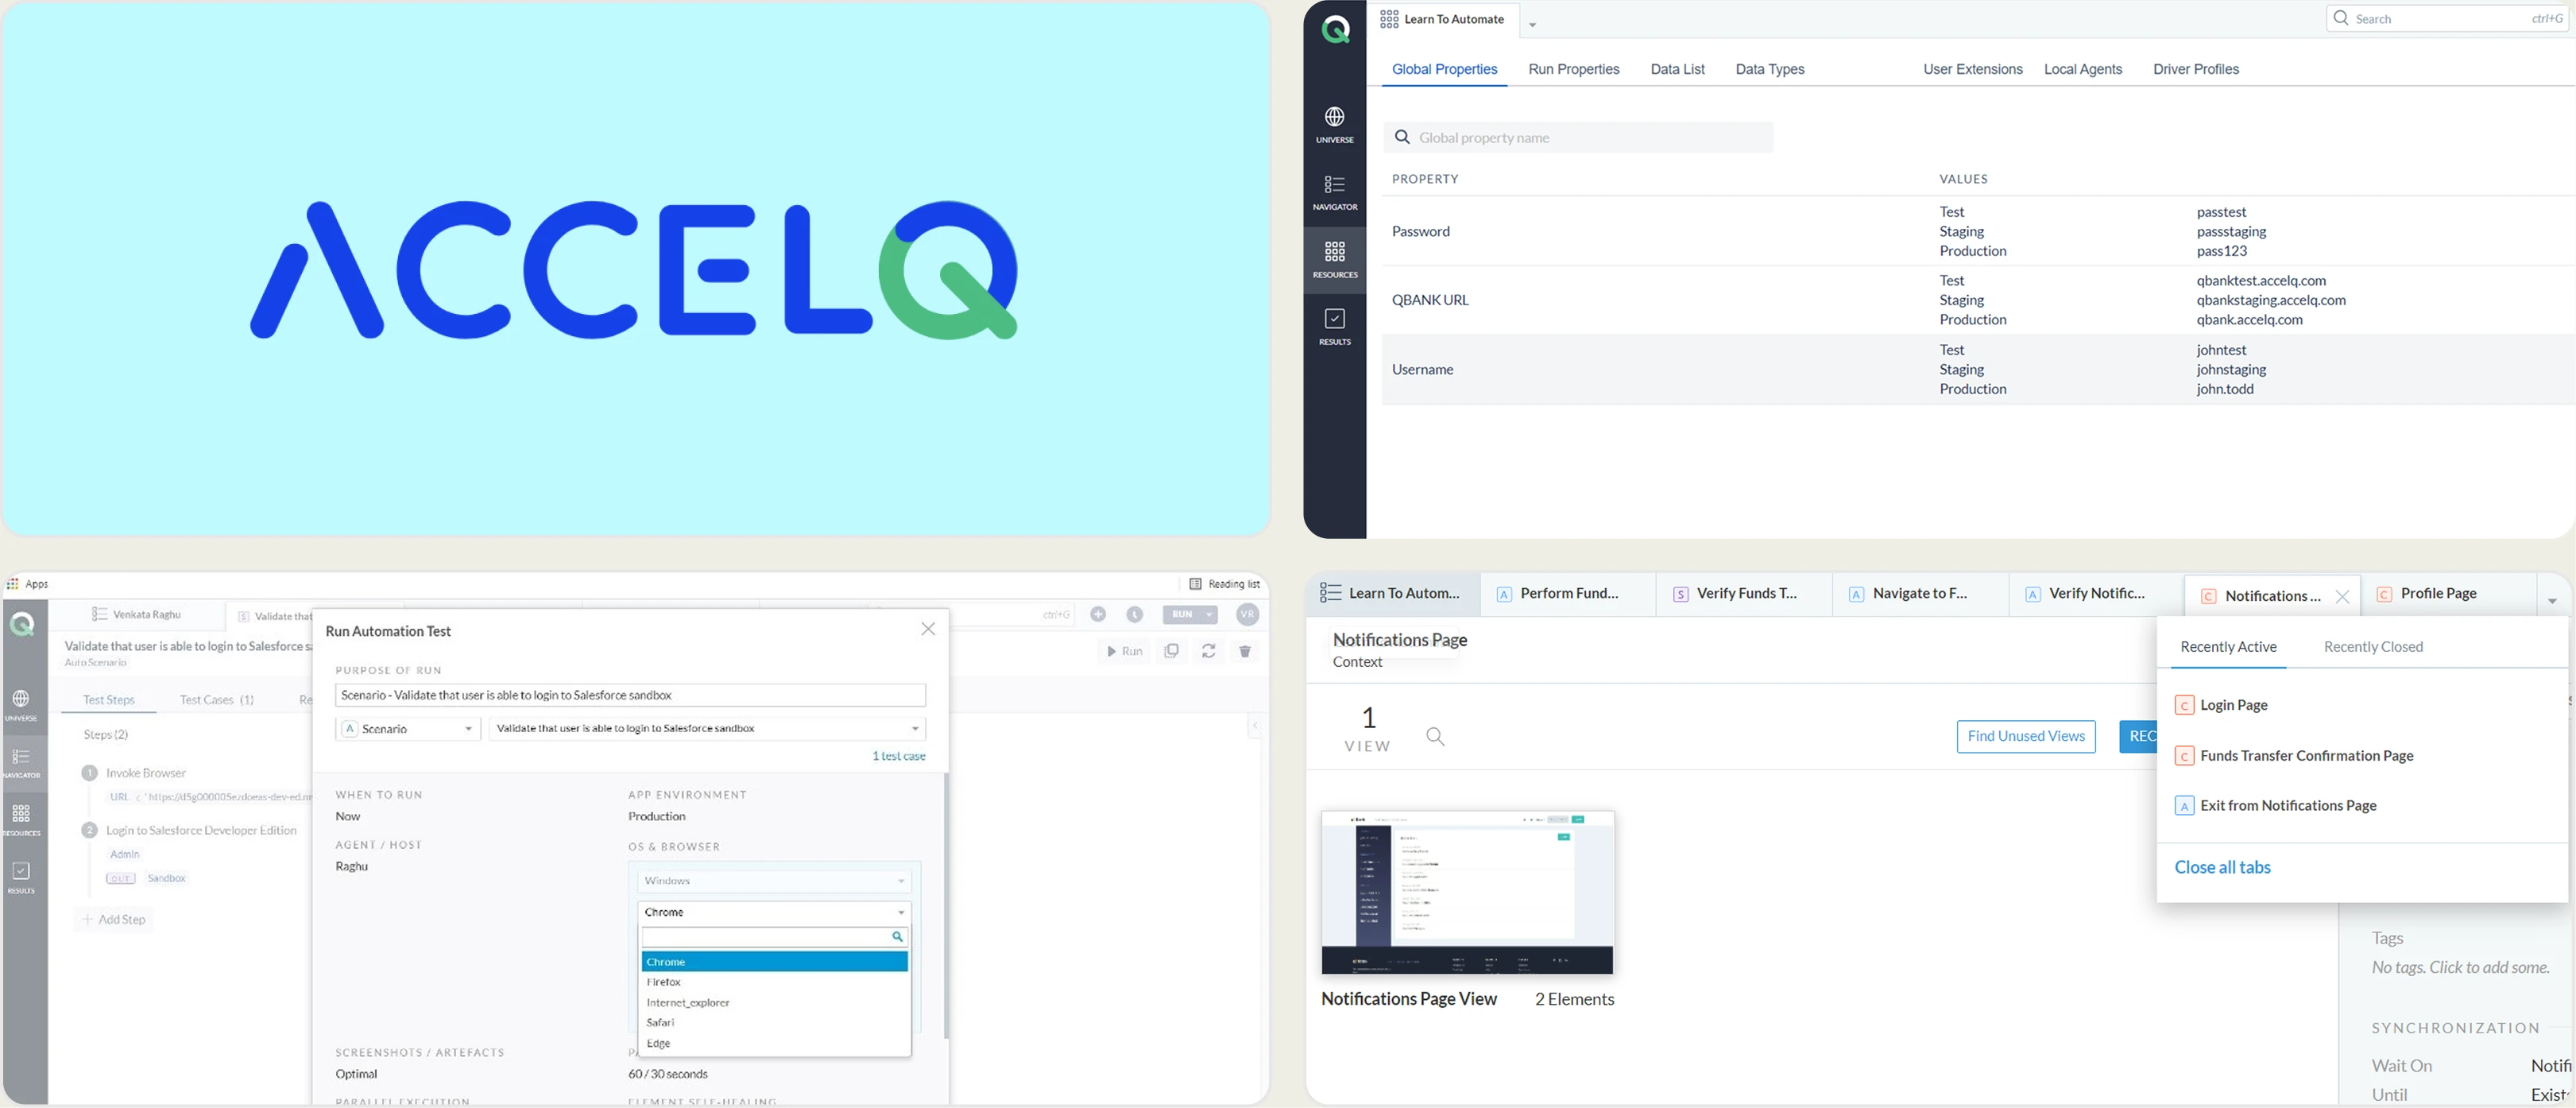
Task: Click the 1 test case link
Action: coord(898,756)
